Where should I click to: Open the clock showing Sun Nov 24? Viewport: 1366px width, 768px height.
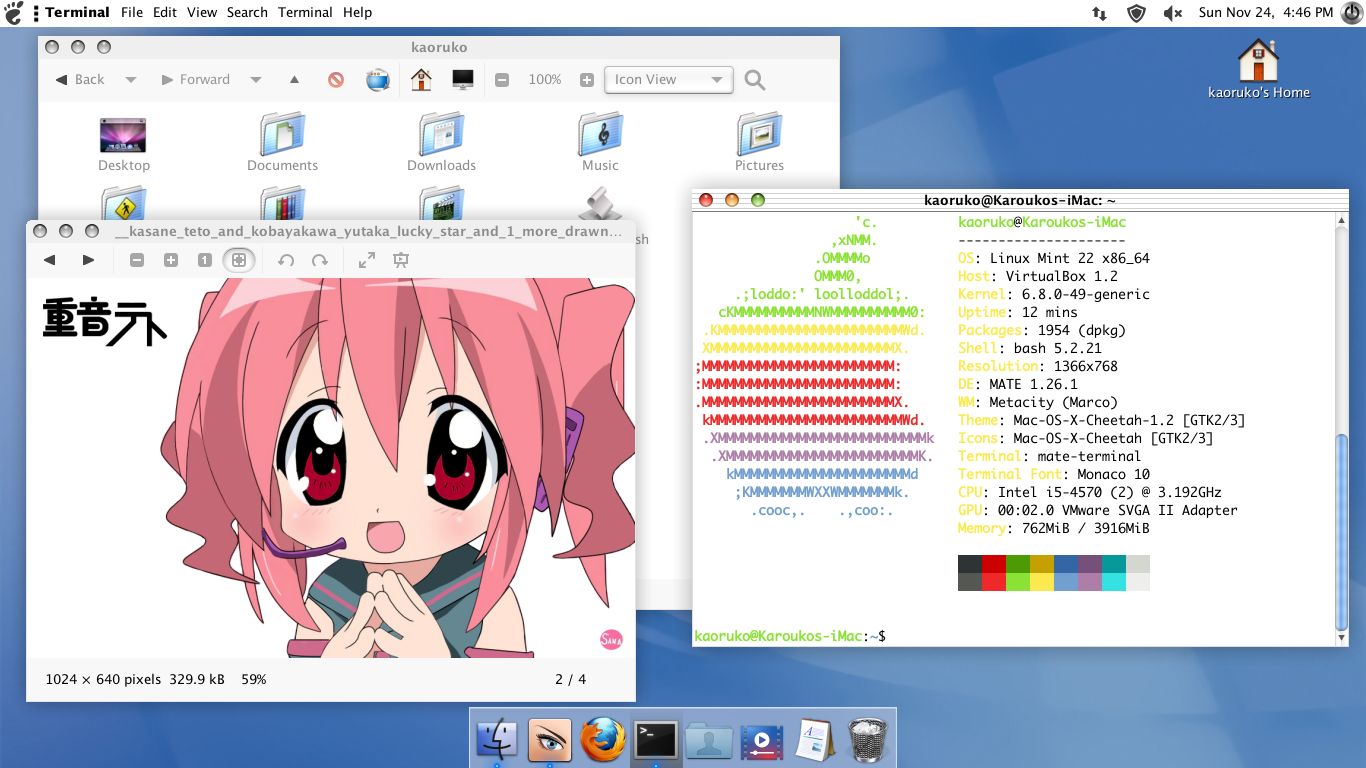[1266, 13]
